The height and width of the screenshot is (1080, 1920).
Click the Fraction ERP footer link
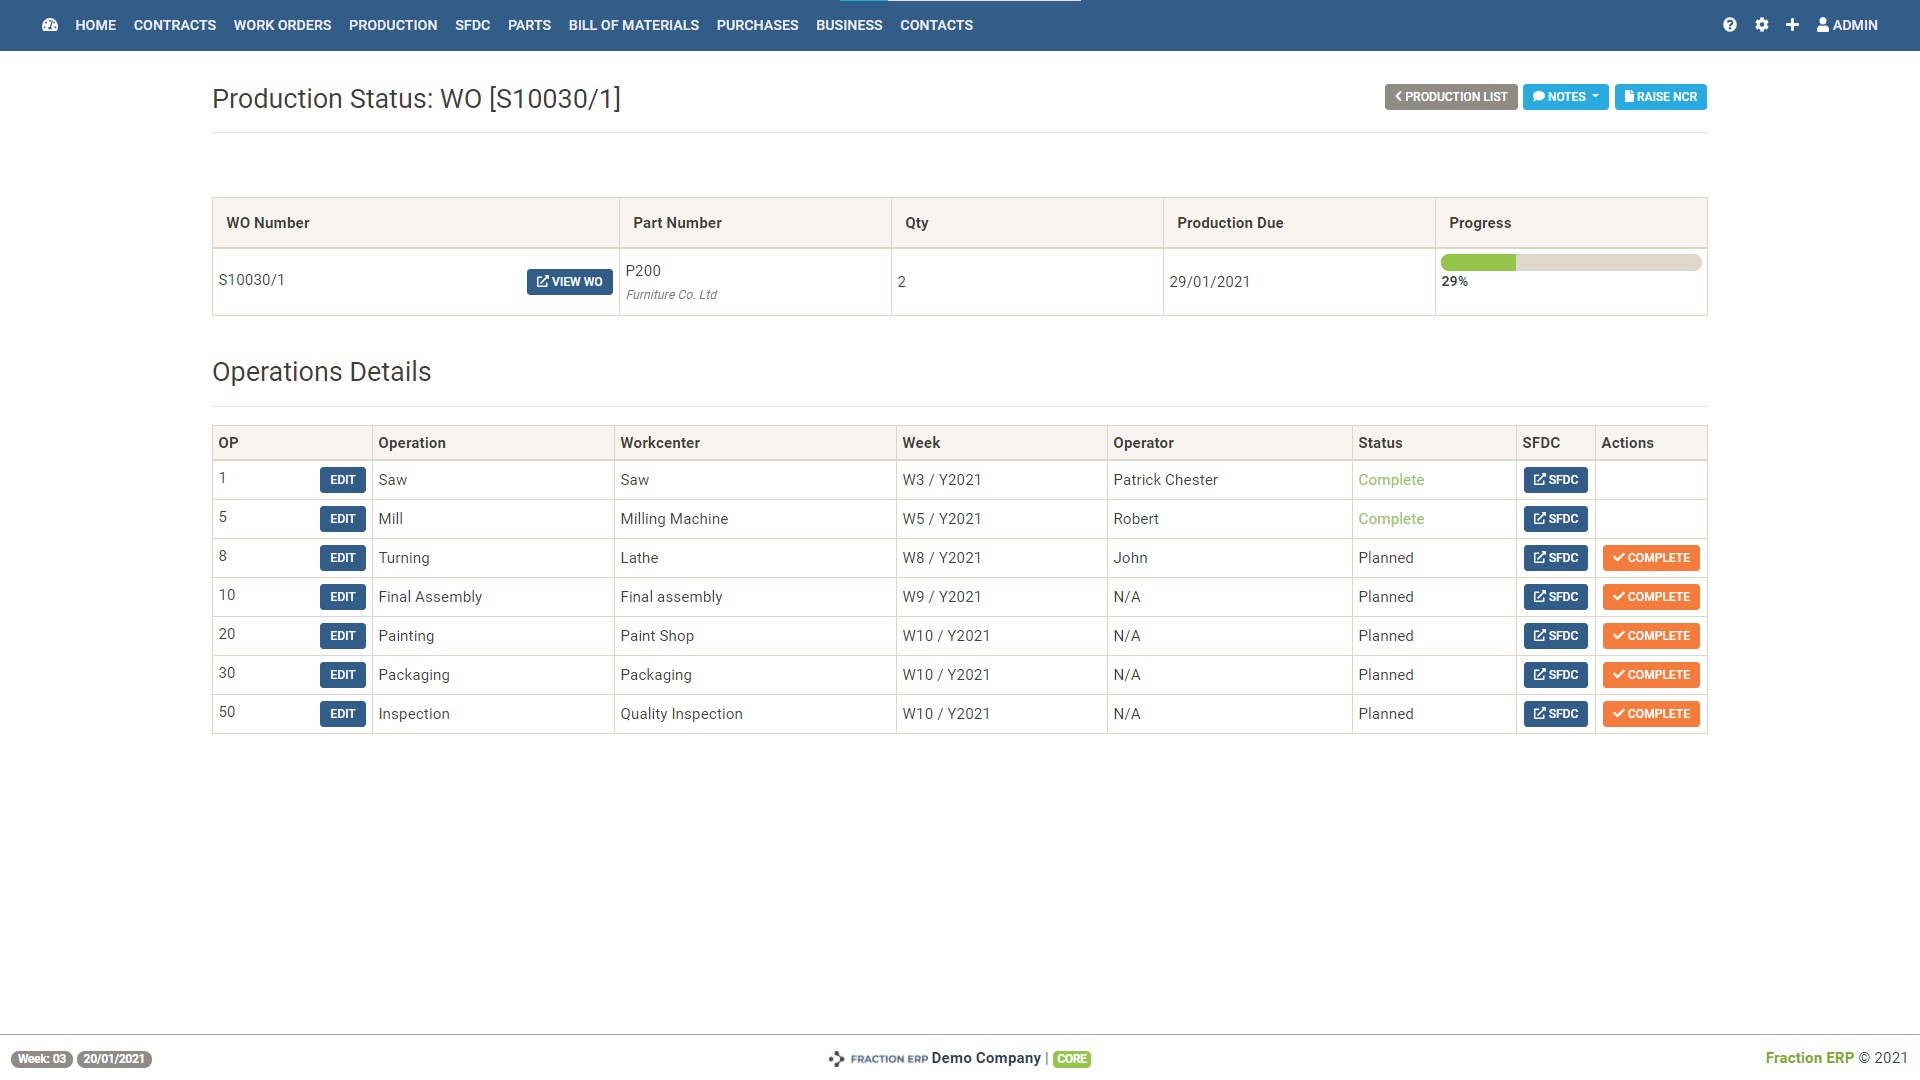tap(1809, 1058)
